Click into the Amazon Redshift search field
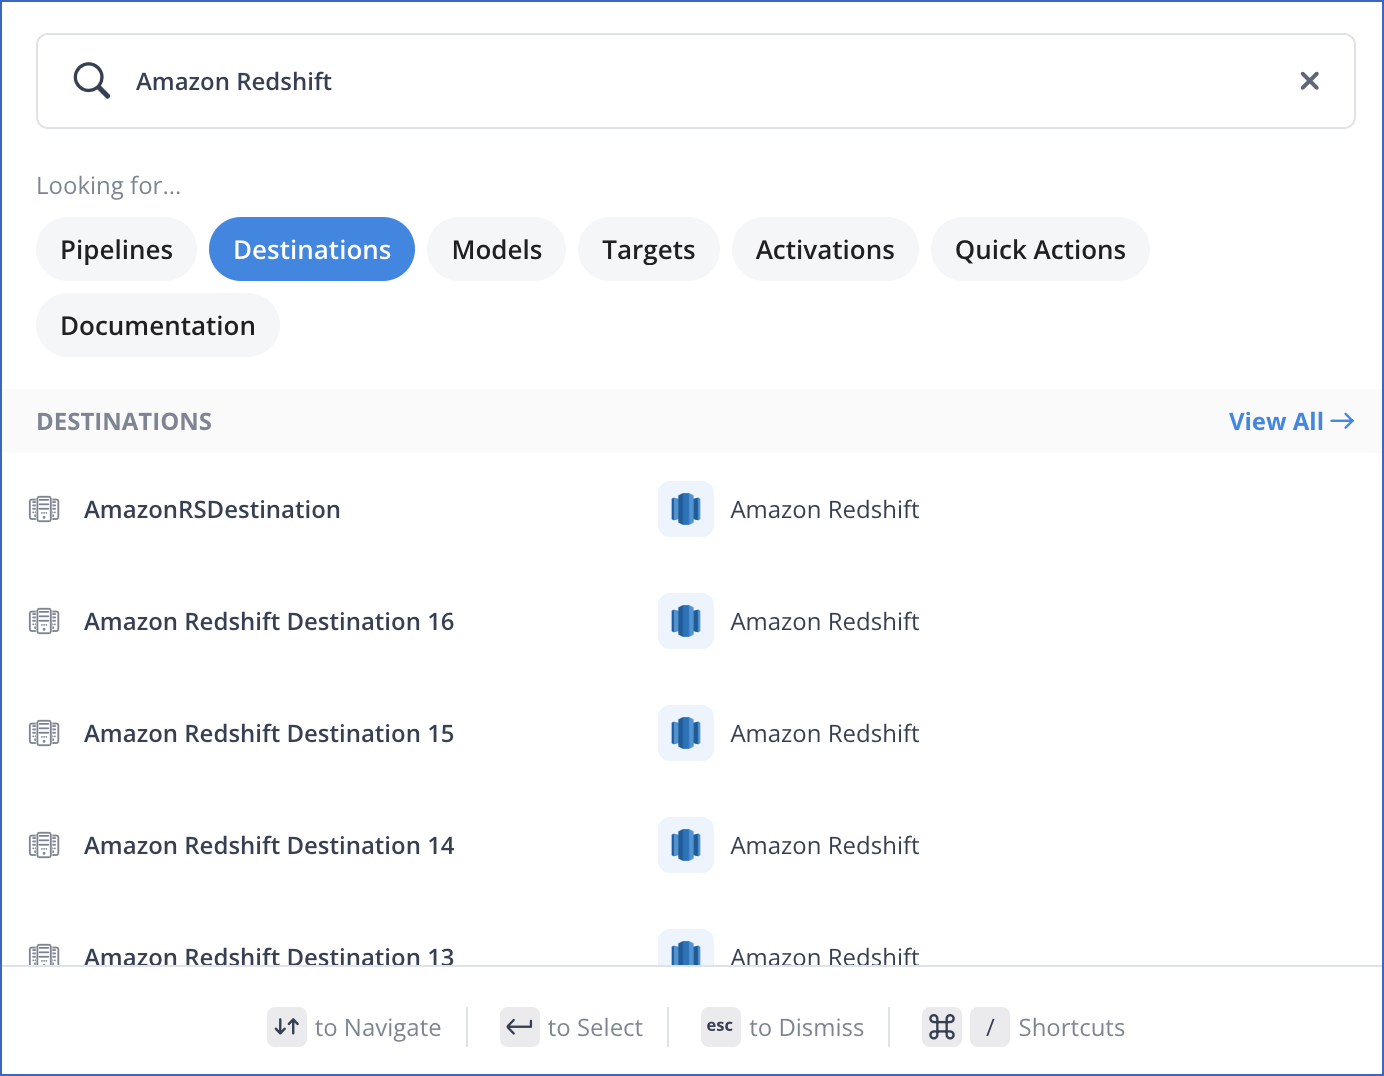This screenshot has height=1076, width=1384. click(x=696, y=81)
